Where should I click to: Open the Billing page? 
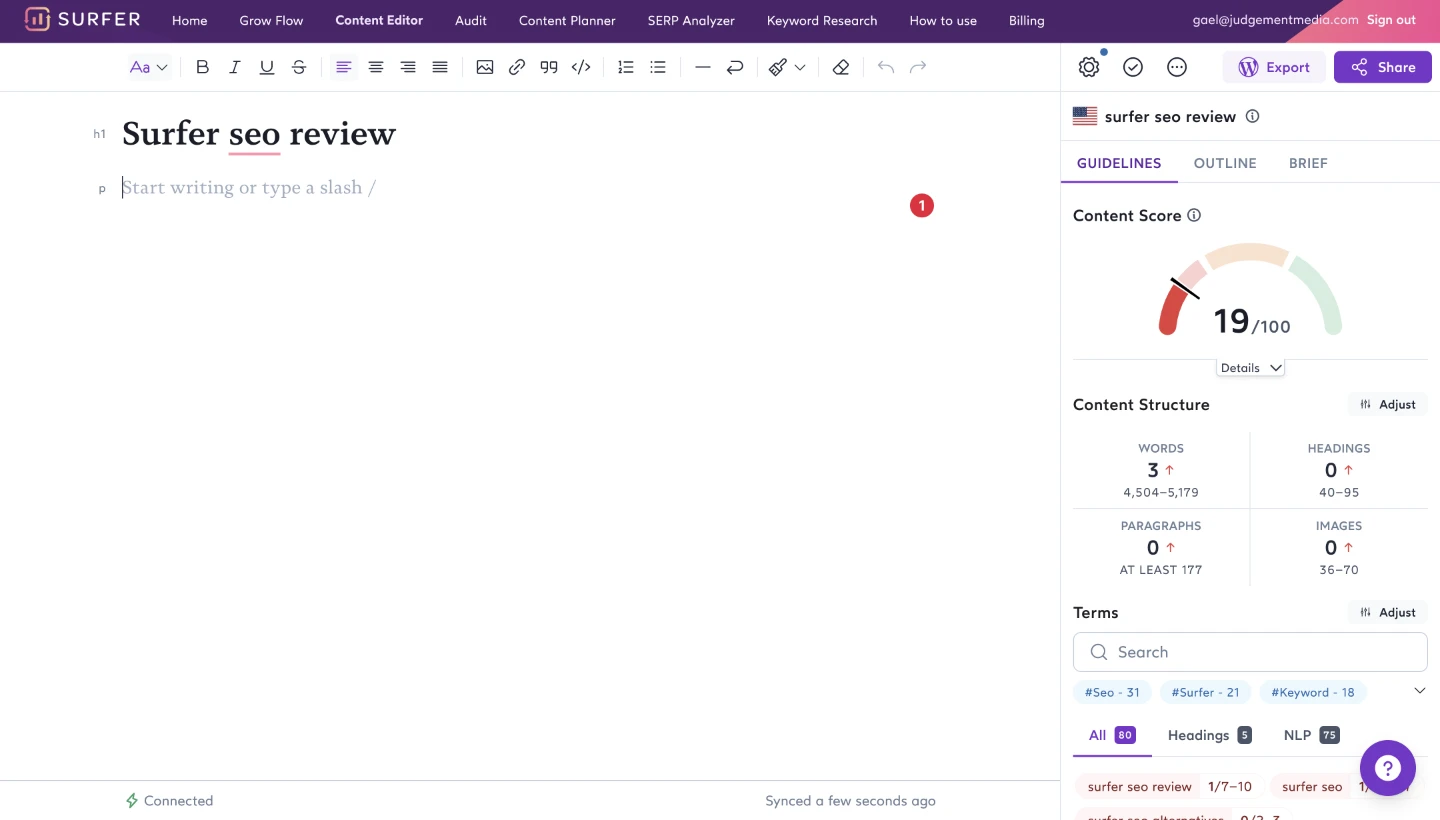tap(1027, 20)
